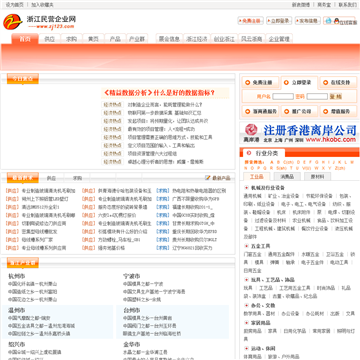Viewport: 360px width, 360px height.
Task: Click the 节能环保设备 subcategory link
Action: [x=319, y=196]
